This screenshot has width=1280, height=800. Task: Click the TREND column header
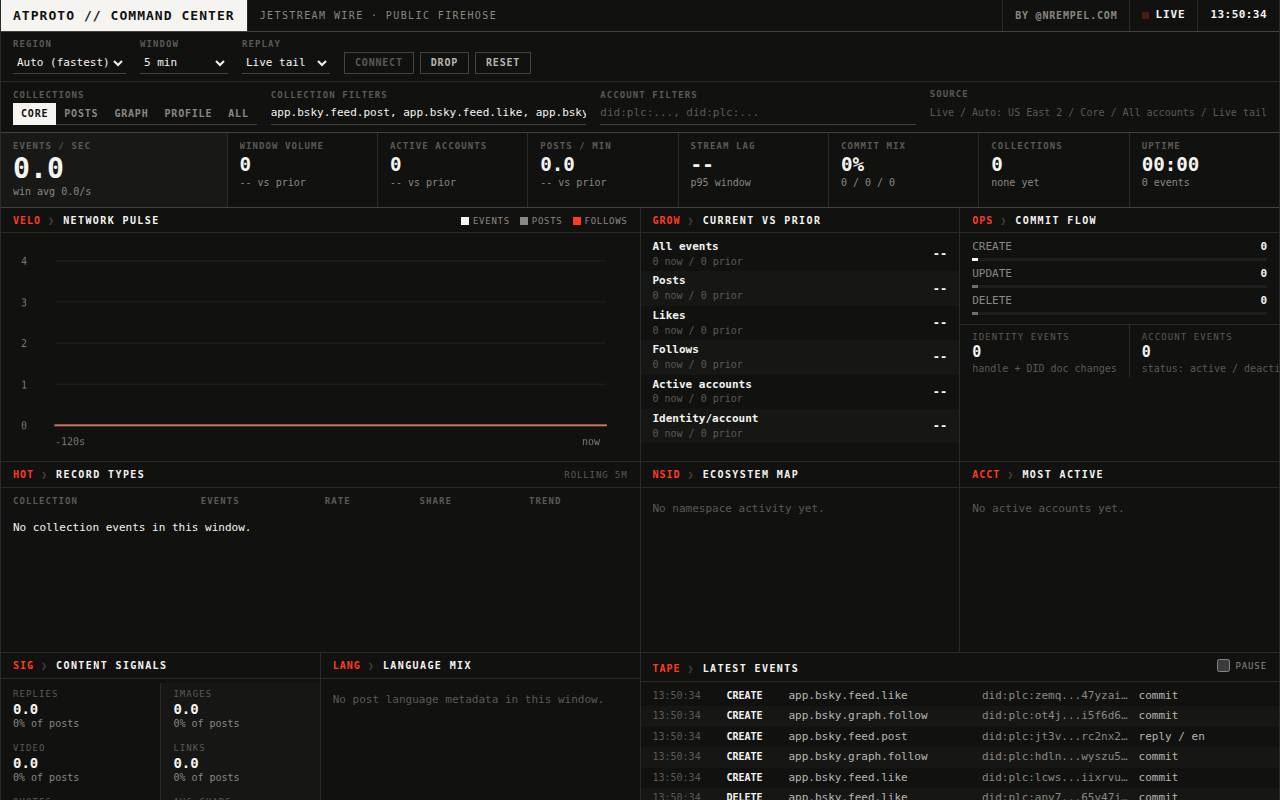(545, 501)
